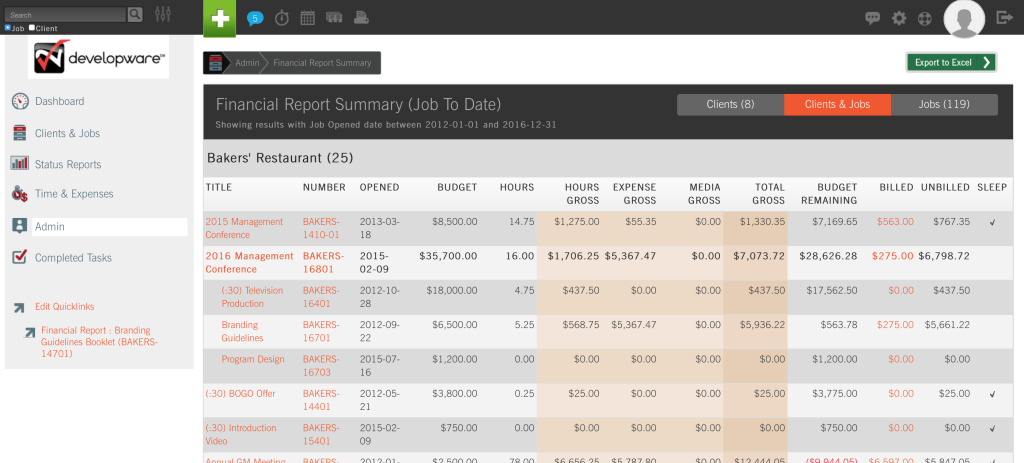This screenshot has width=1024, height=463.
Task: Open the stopwatch timer icon
Action: pos(282,18)
